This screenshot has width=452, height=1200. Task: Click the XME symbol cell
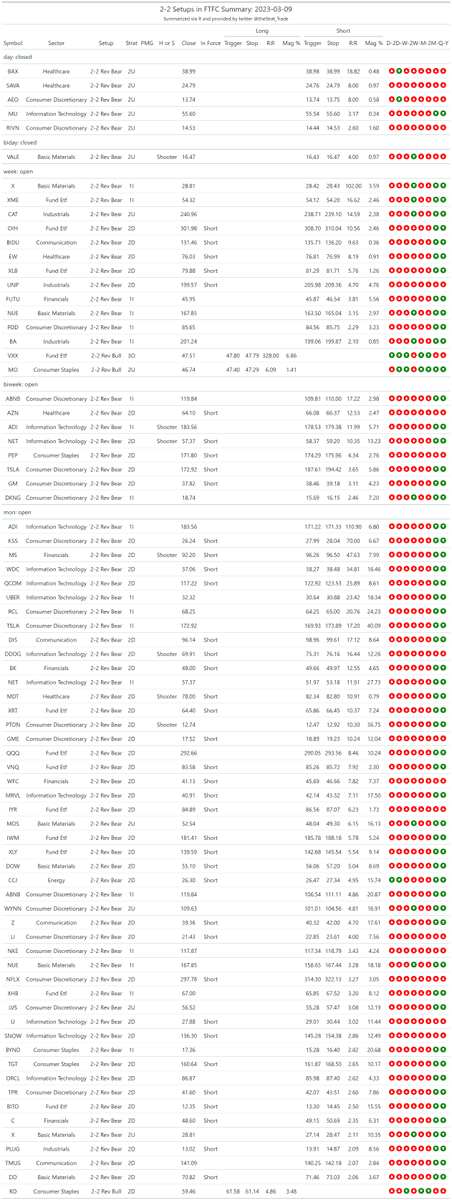(x=13, y=200)
